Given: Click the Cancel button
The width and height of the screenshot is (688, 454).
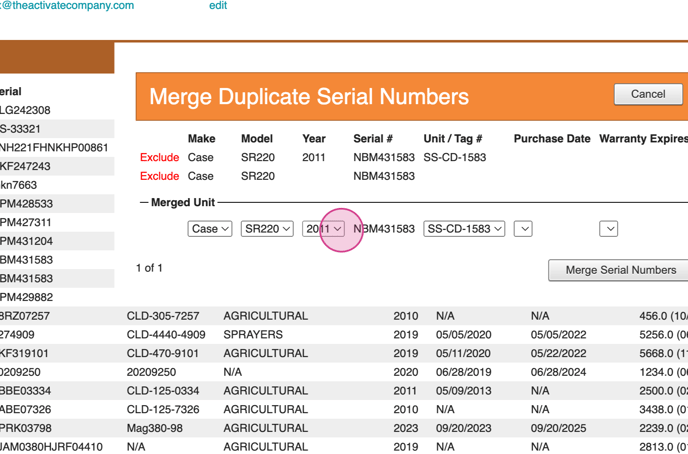Looking at the screenshot, I should click(648, 94).
